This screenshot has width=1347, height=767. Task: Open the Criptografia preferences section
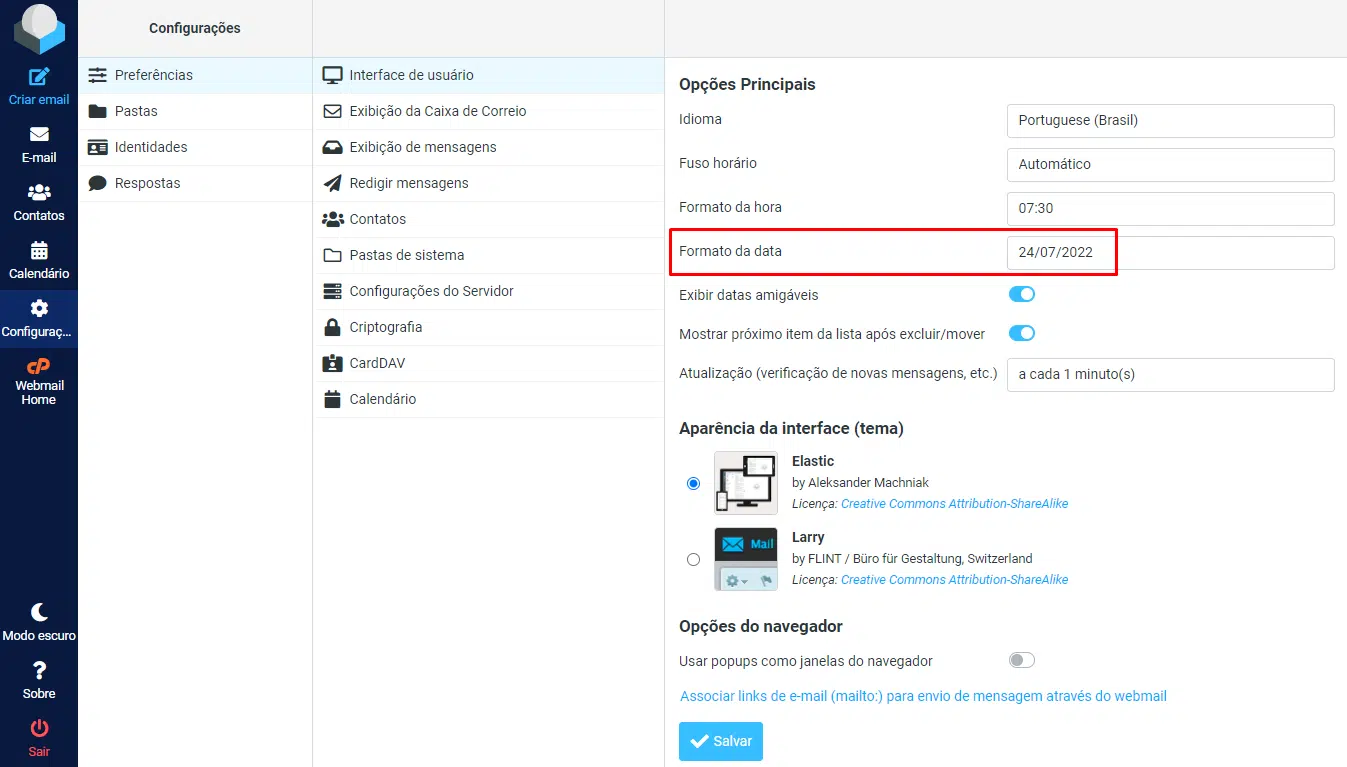385,327
